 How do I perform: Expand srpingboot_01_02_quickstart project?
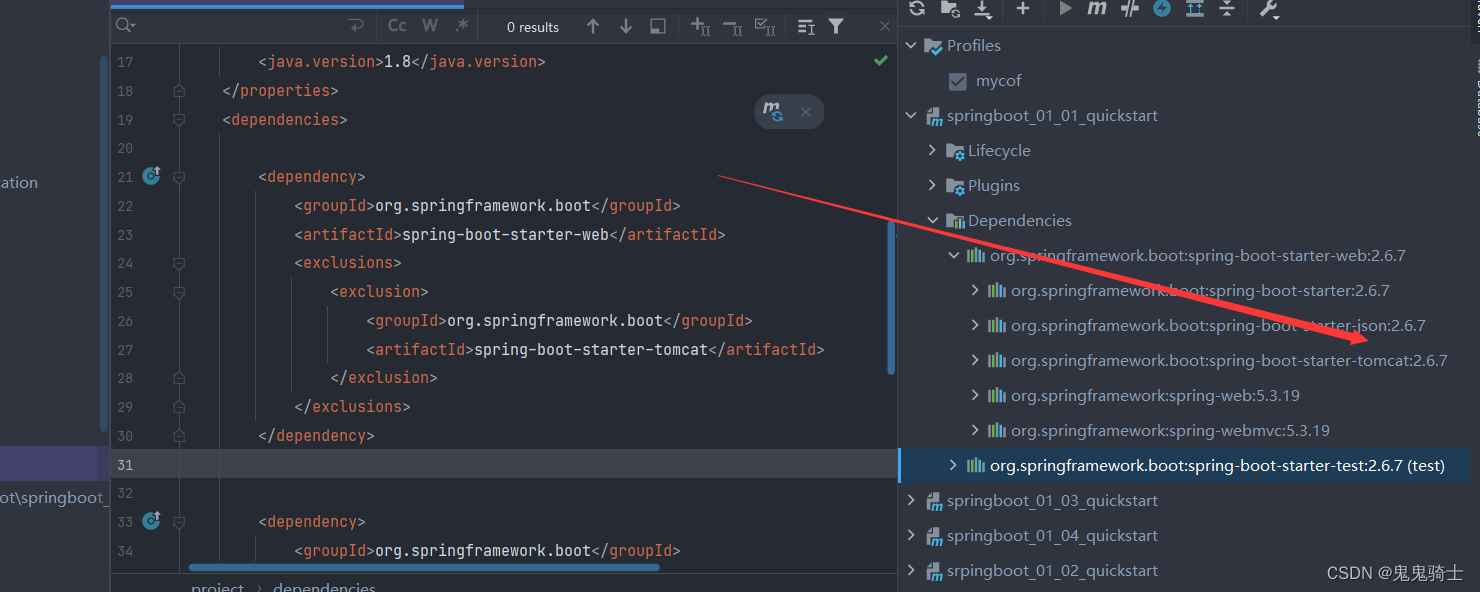coord(911,570)
